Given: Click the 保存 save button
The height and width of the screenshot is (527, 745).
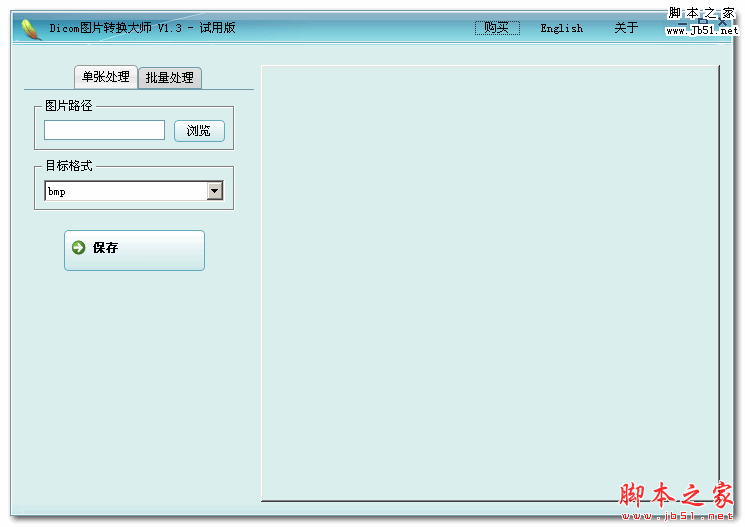Looking at the screenshot, I should tap(134, 250).
